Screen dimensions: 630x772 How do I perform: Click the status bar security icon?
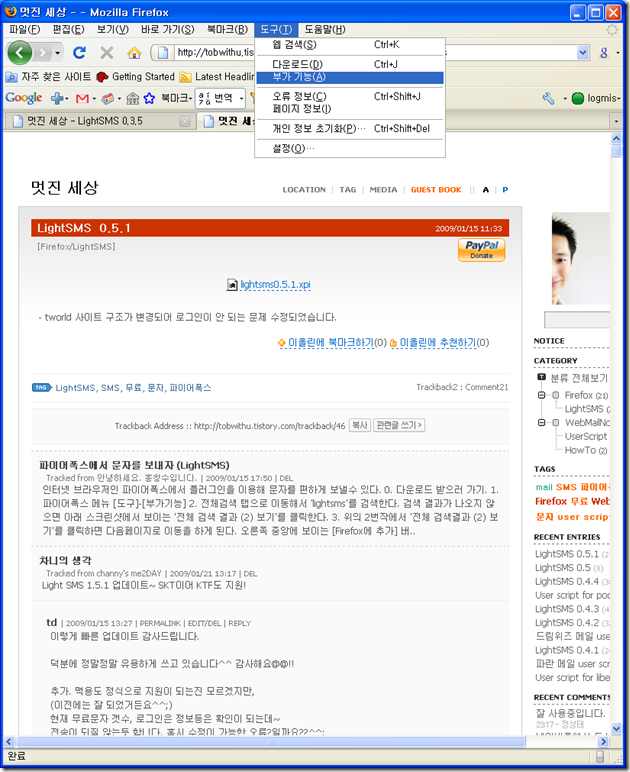[x=600, y=756]
